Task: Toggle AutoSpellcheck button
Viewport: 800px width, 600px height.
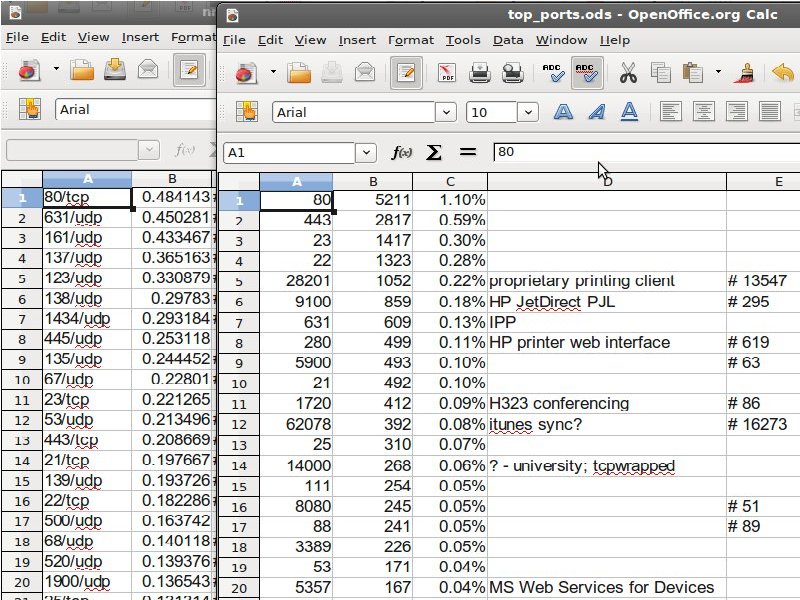Action: pos(587,73)
